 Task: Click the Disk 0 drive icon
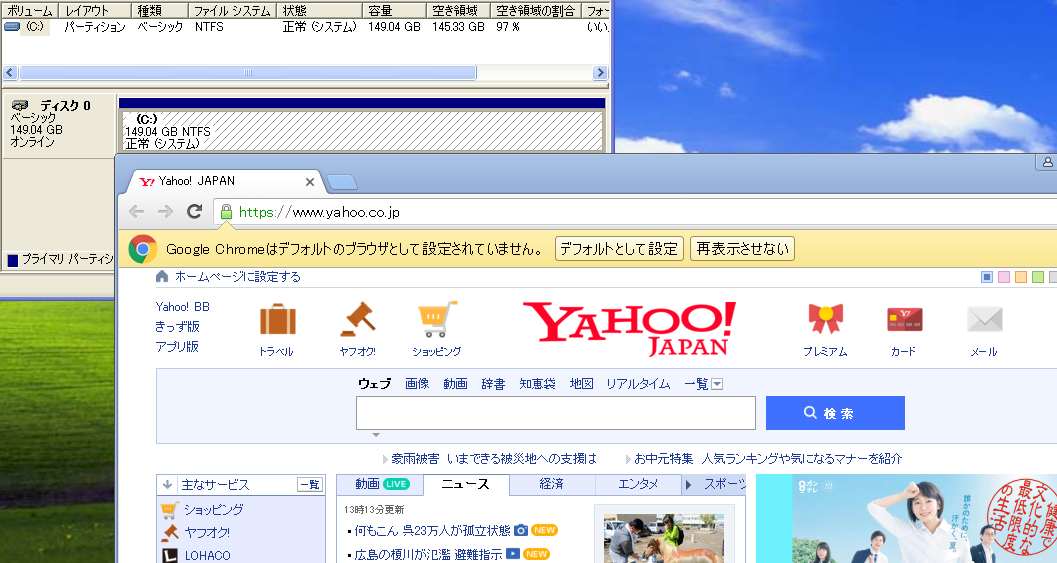(20, 105)
